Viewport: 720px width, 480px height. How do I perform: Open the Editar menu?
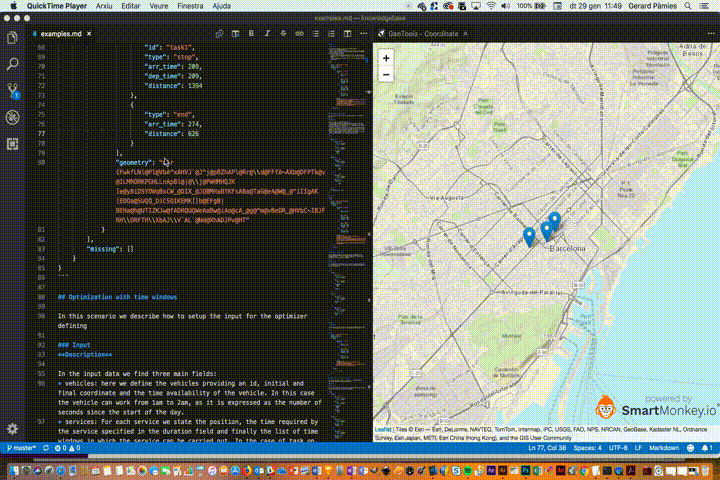point(131,6)
